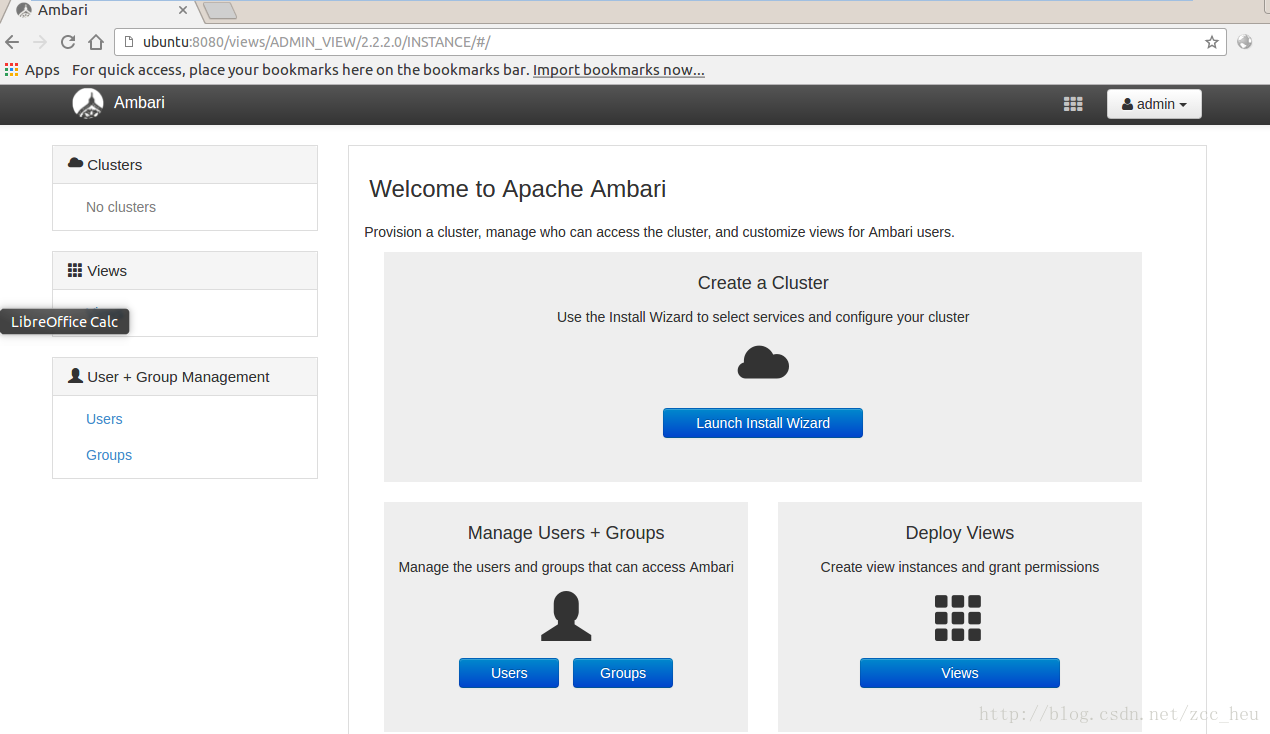
Task: Click the 'Provision a cluster' intro sentence
Action: point(659,232)
